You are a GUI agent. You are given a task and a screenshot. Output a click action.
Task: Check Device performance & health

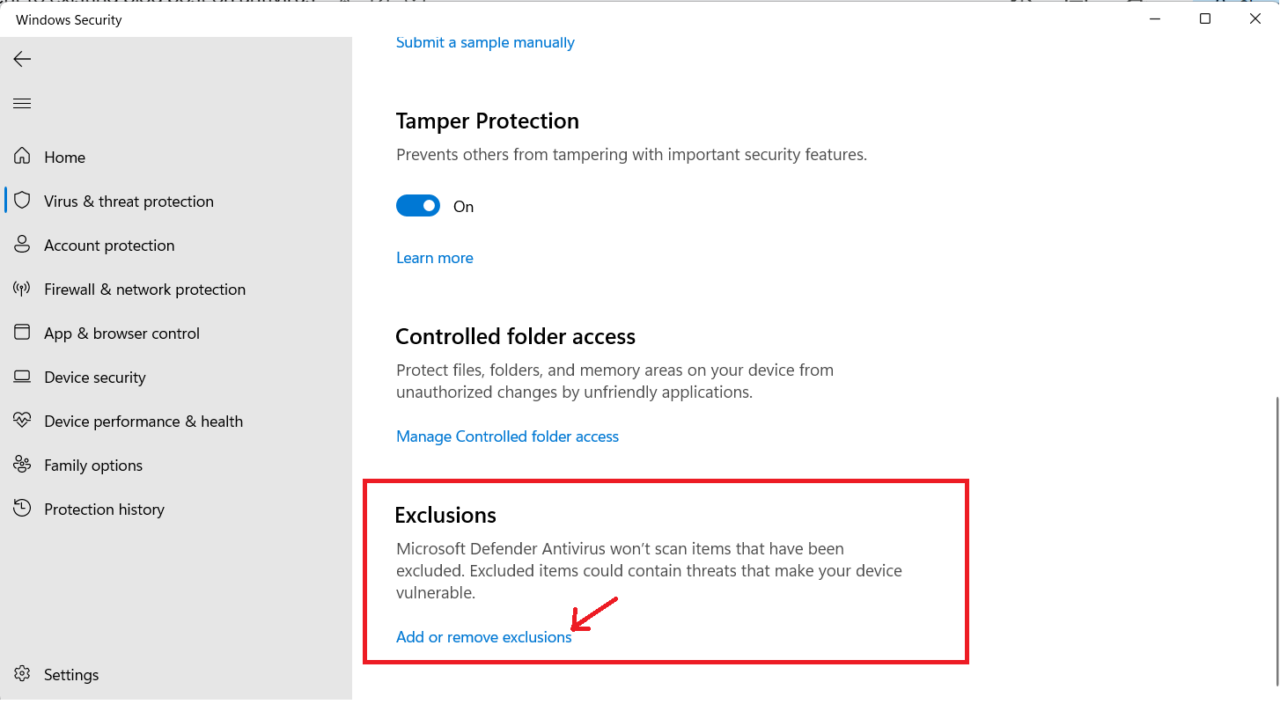pos(144,420)
